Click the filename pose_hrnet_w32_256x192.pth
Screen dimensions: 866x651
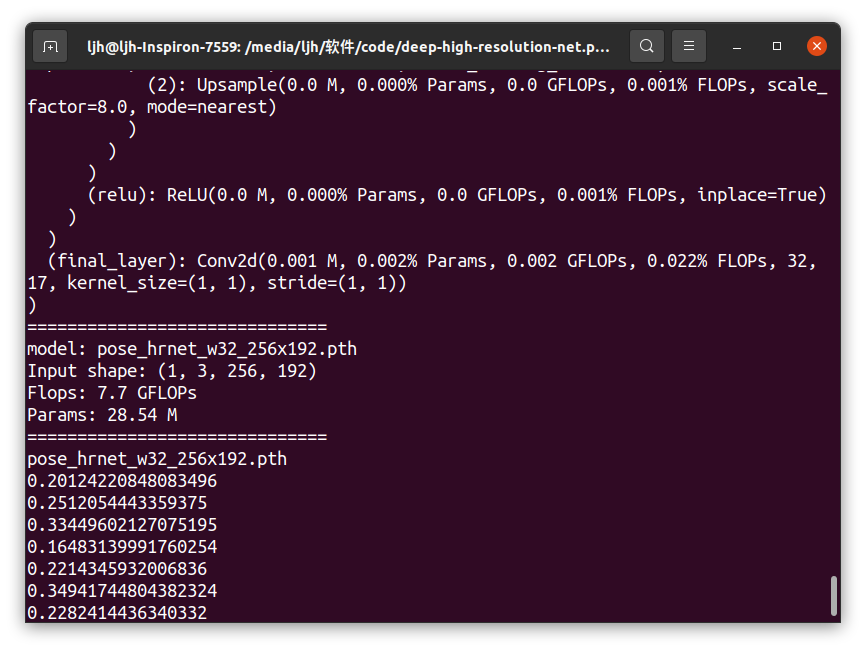(x=156, y=458)
